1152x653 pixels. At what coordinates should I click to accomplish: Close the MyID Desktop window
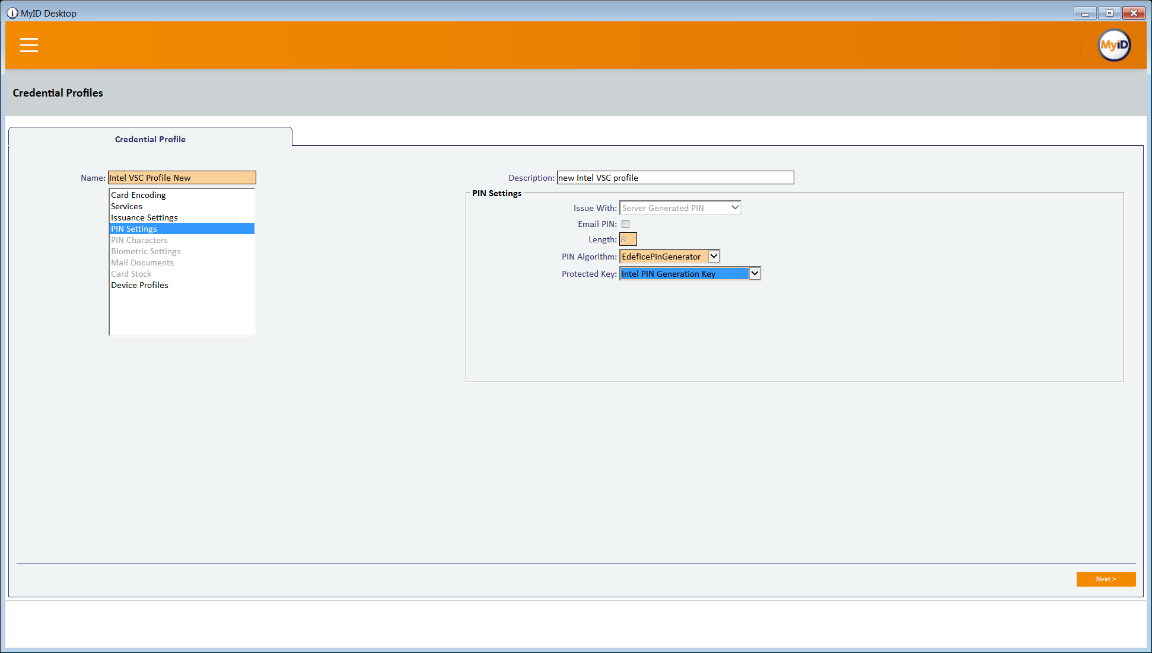[1134, 13]
